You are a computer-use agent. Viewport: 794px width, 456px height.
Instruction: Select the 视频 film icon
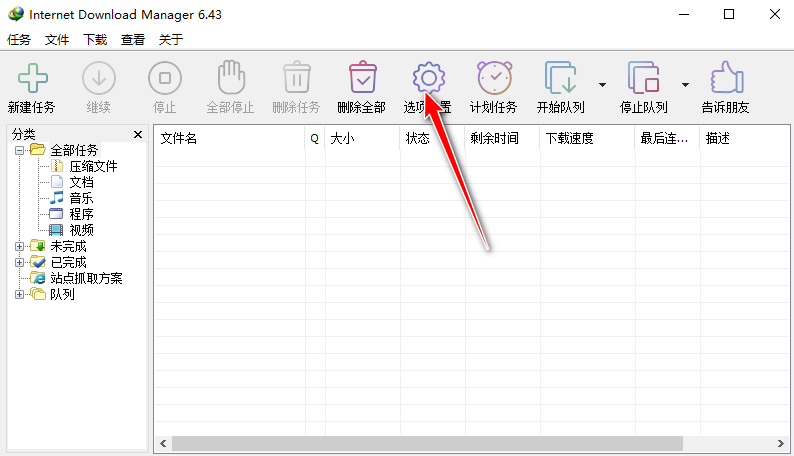(x=56, y=230)
